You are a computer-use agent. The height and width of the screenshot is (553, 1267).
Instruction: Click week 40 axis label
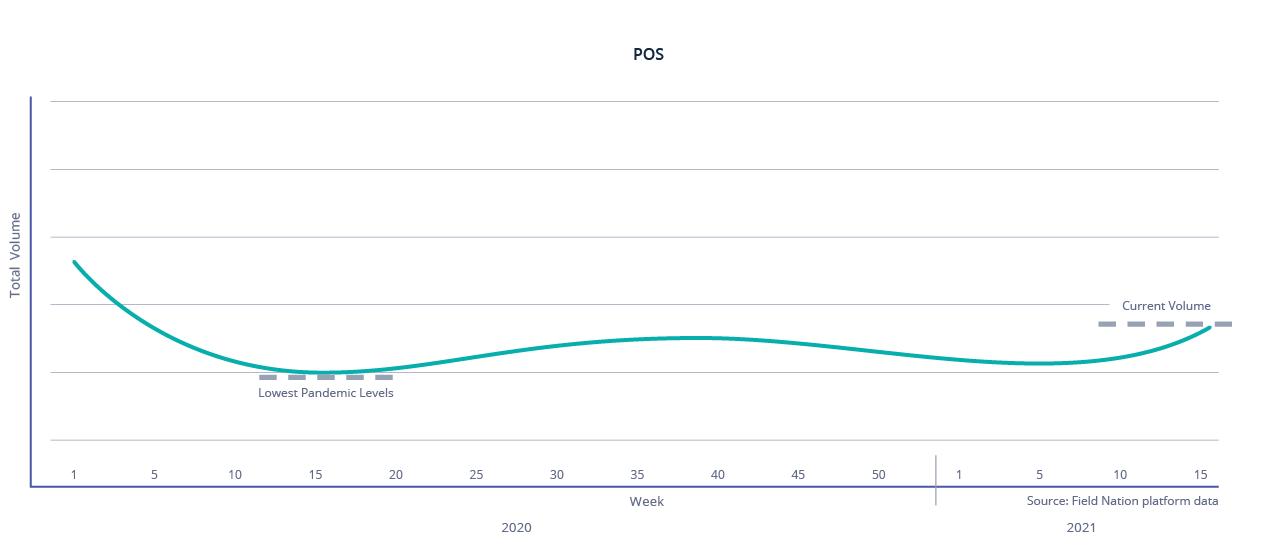tap(717, 474)
